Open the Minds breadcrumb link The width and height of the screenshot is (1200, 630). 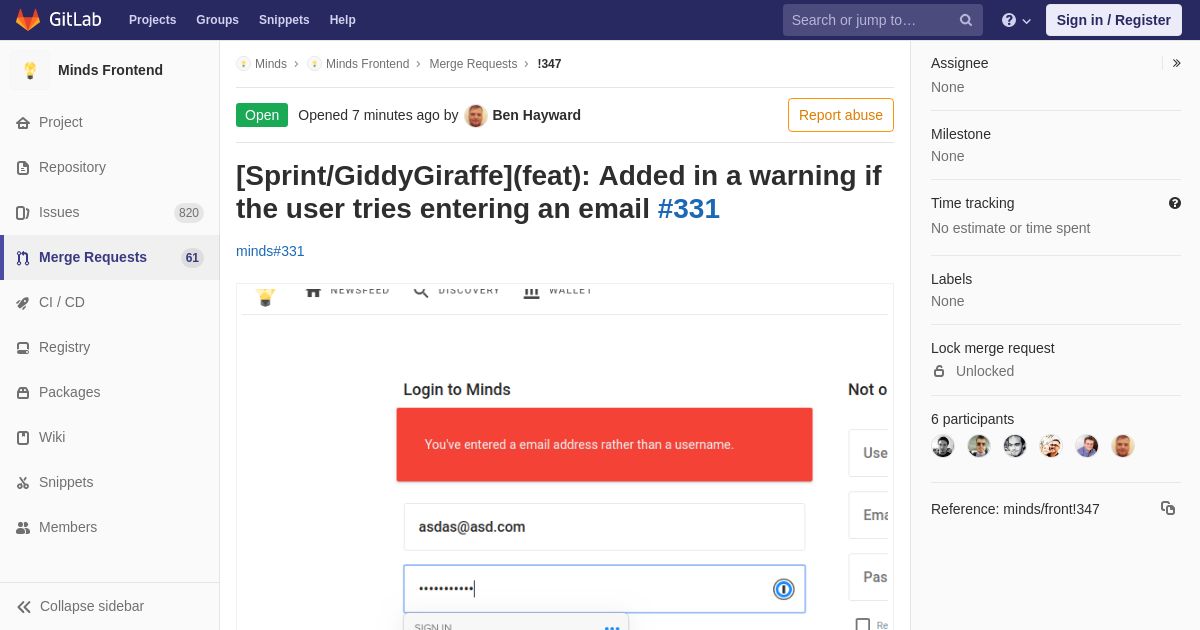pyautogui.click(x=271, y=64)
